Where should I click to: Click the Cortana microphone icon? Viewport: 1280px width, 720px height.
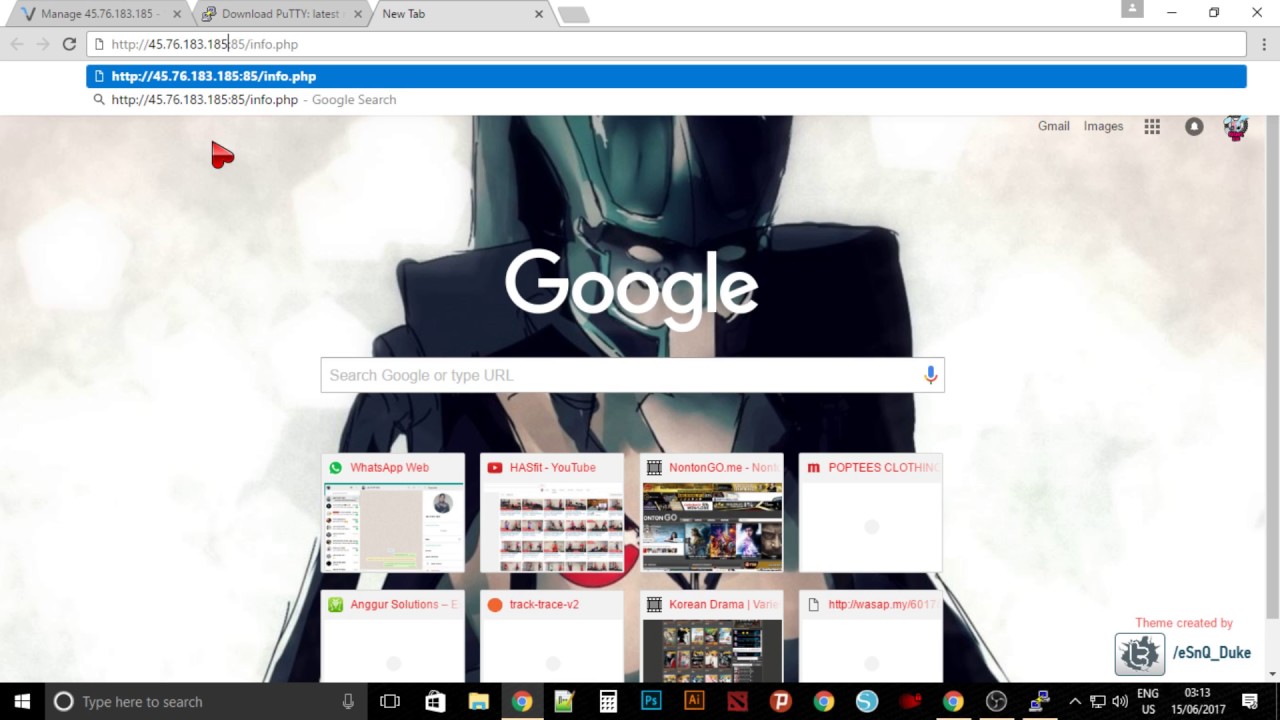click(348, 701)
